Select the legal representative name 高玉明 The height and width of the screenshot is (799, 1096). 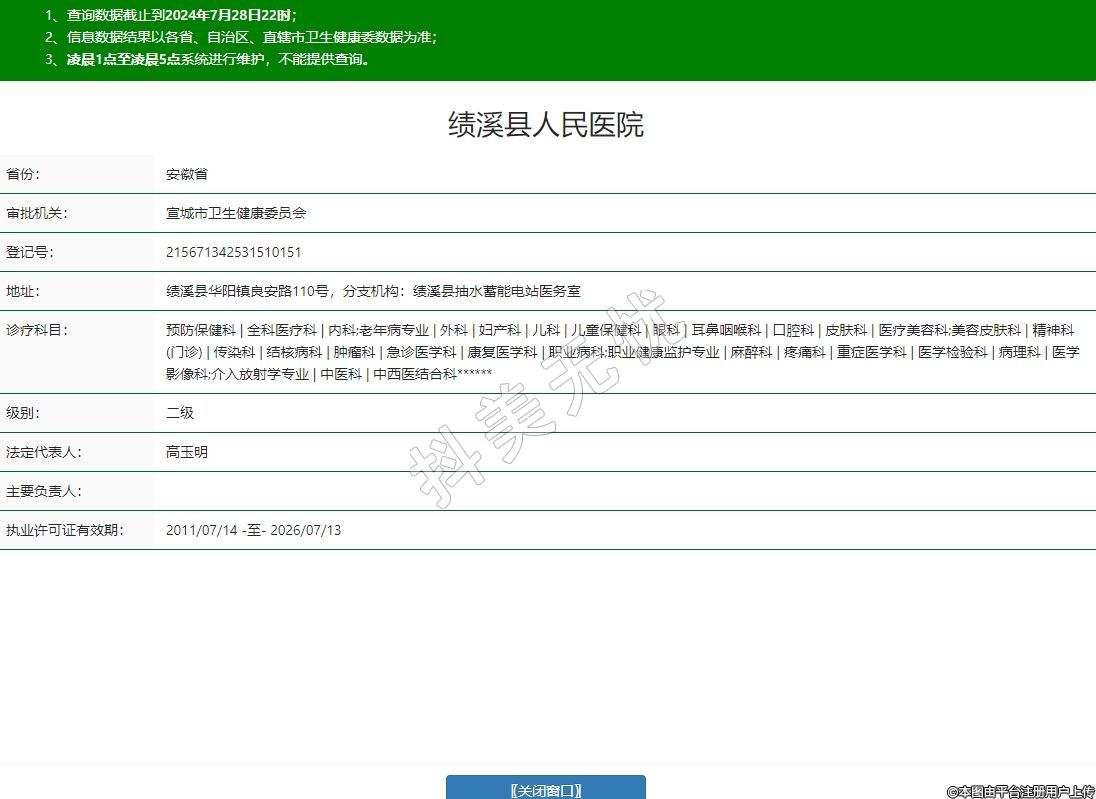click(x=187, y=452)
